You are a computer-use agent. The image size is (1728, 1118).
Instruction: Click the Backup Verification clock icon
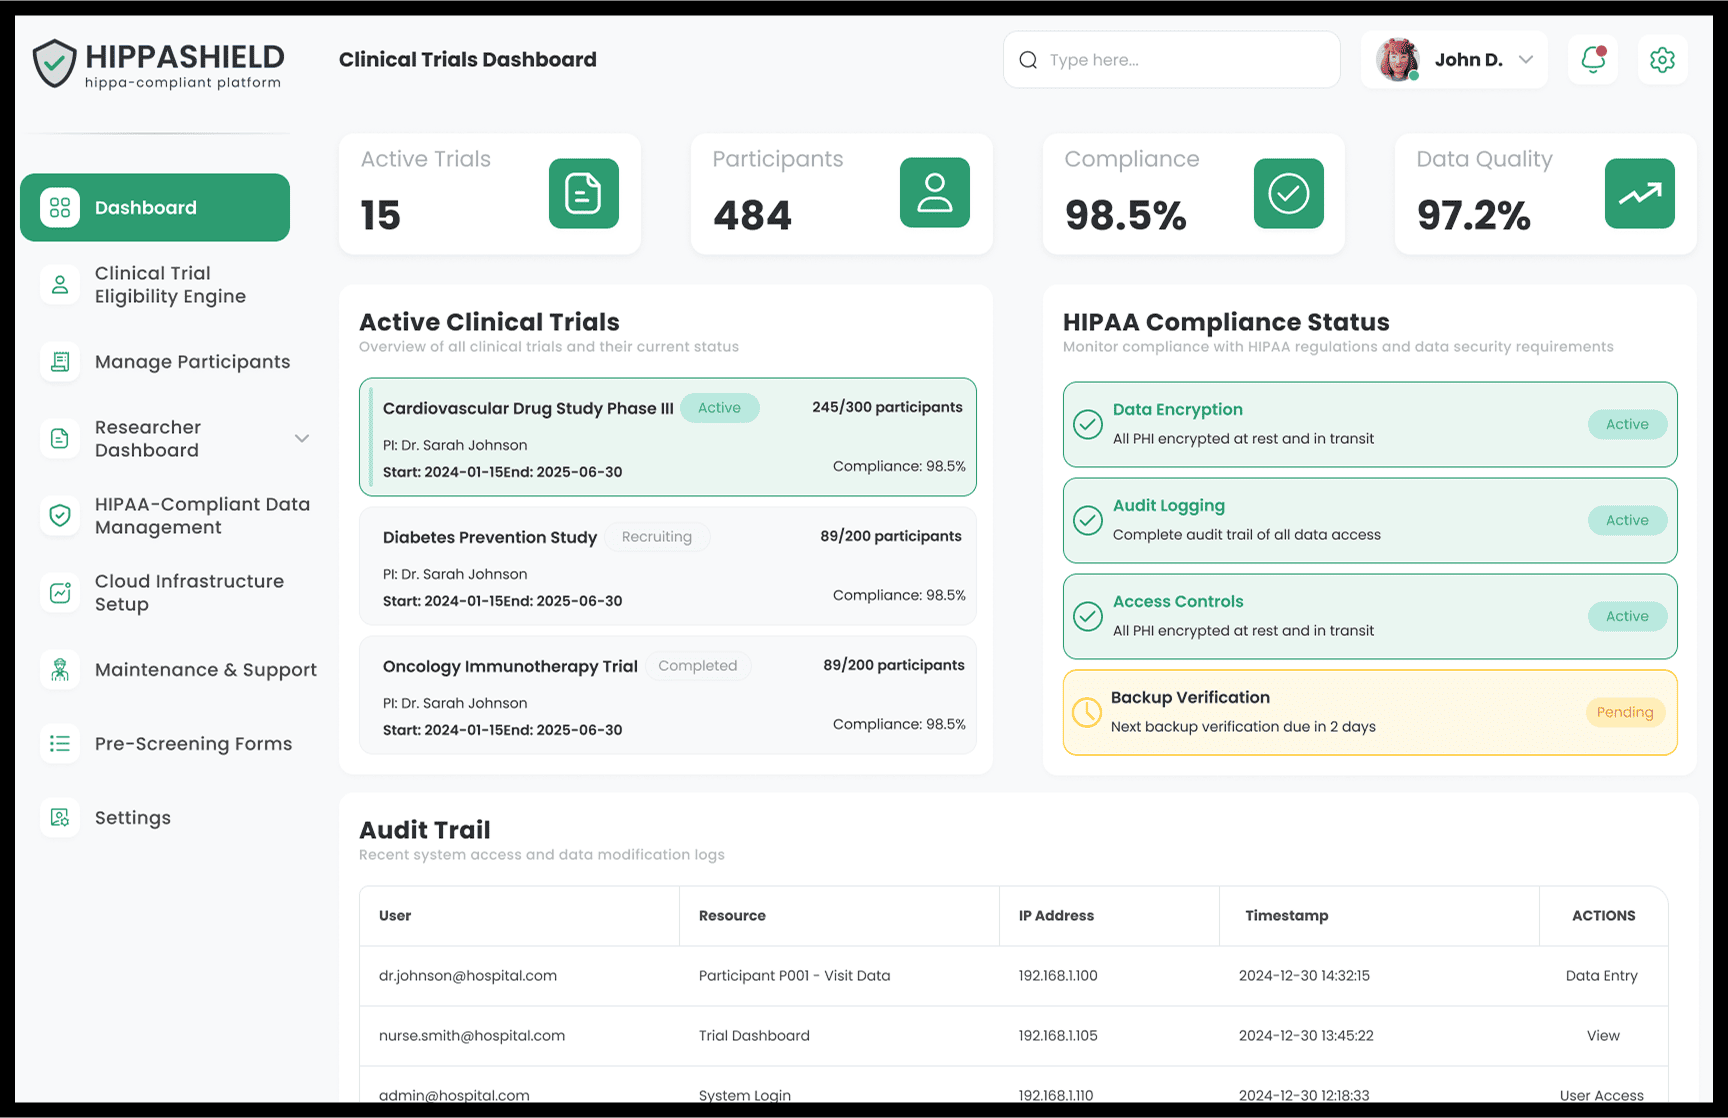coord(1086,712)
